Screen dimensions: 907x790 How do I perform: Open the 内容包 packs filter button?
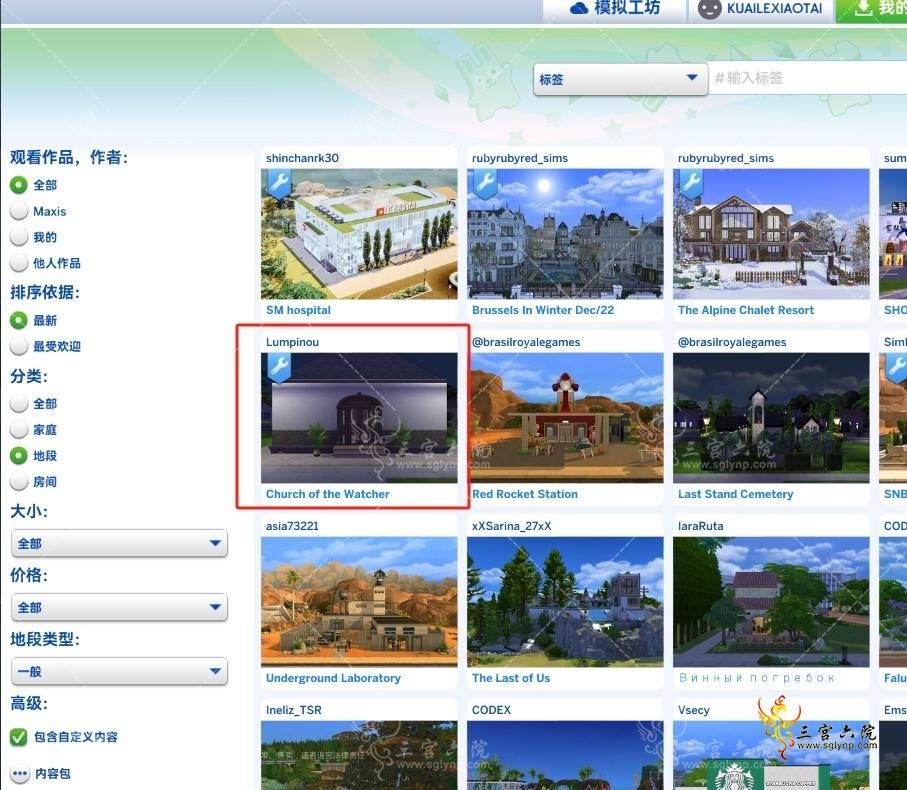[x=20, y=773]
